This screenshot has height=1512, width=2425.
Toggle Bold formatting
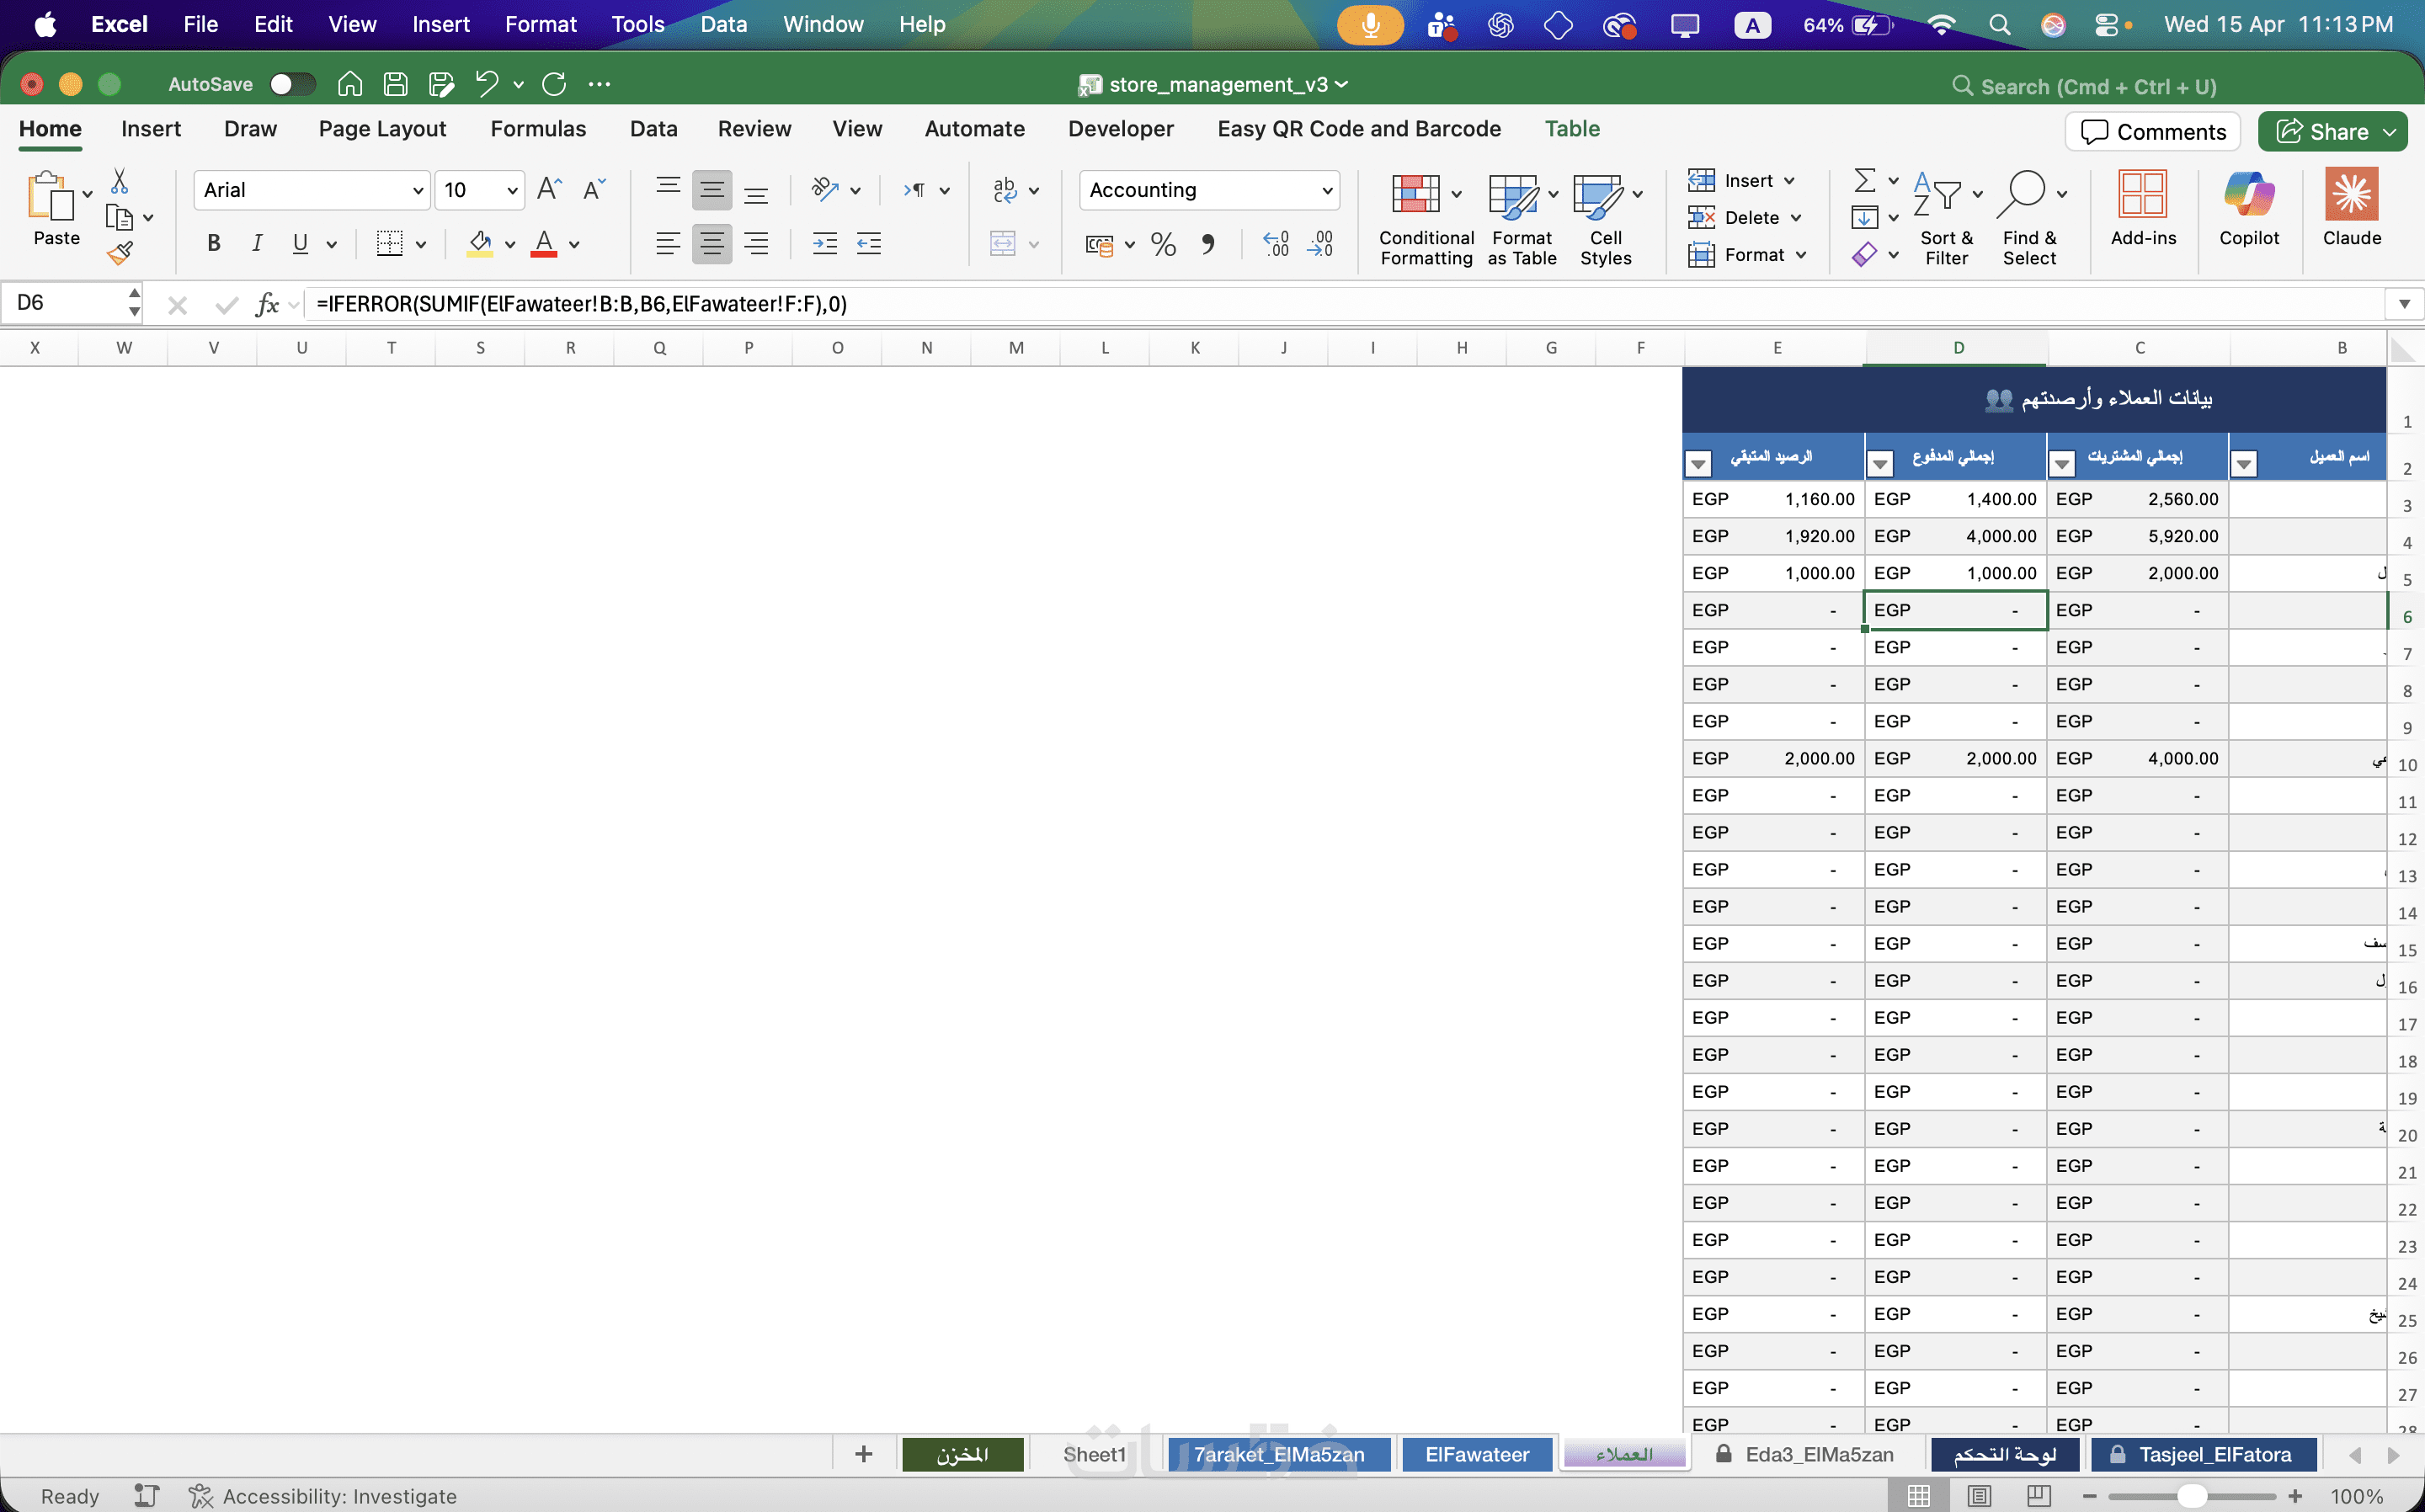coord(213,243)
